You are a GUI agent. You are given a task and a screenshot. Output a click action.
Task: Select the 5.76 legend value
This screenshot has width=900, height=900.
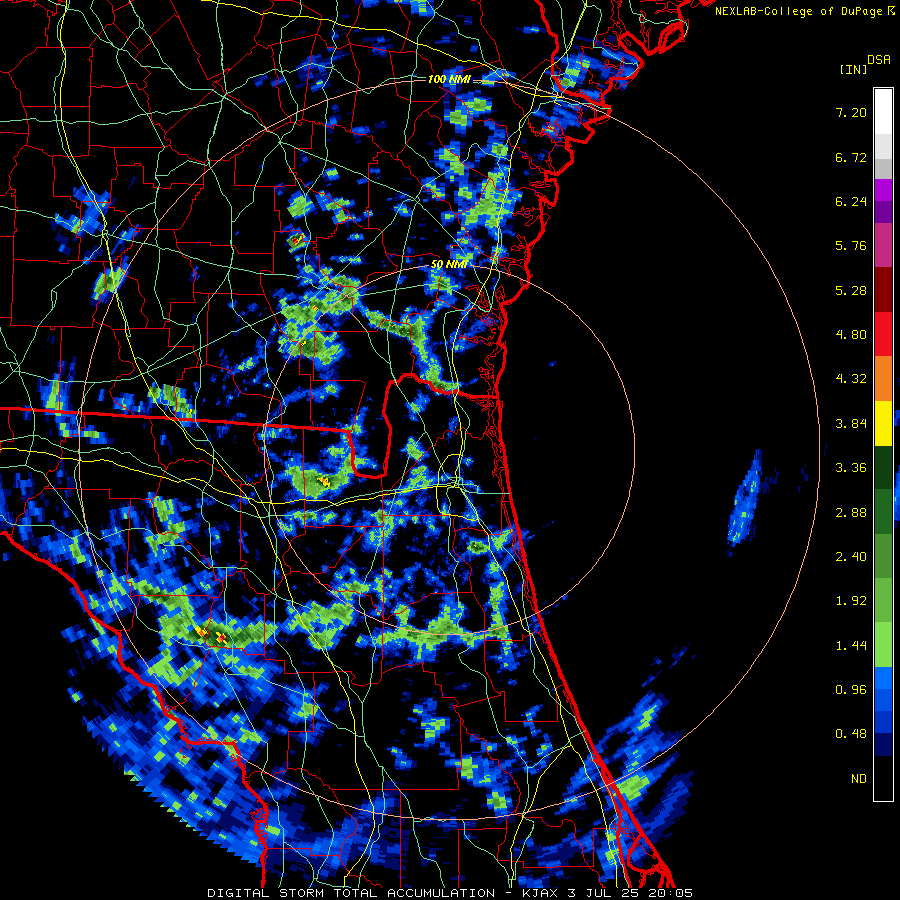pyautogui.click(x=851, y=246)
